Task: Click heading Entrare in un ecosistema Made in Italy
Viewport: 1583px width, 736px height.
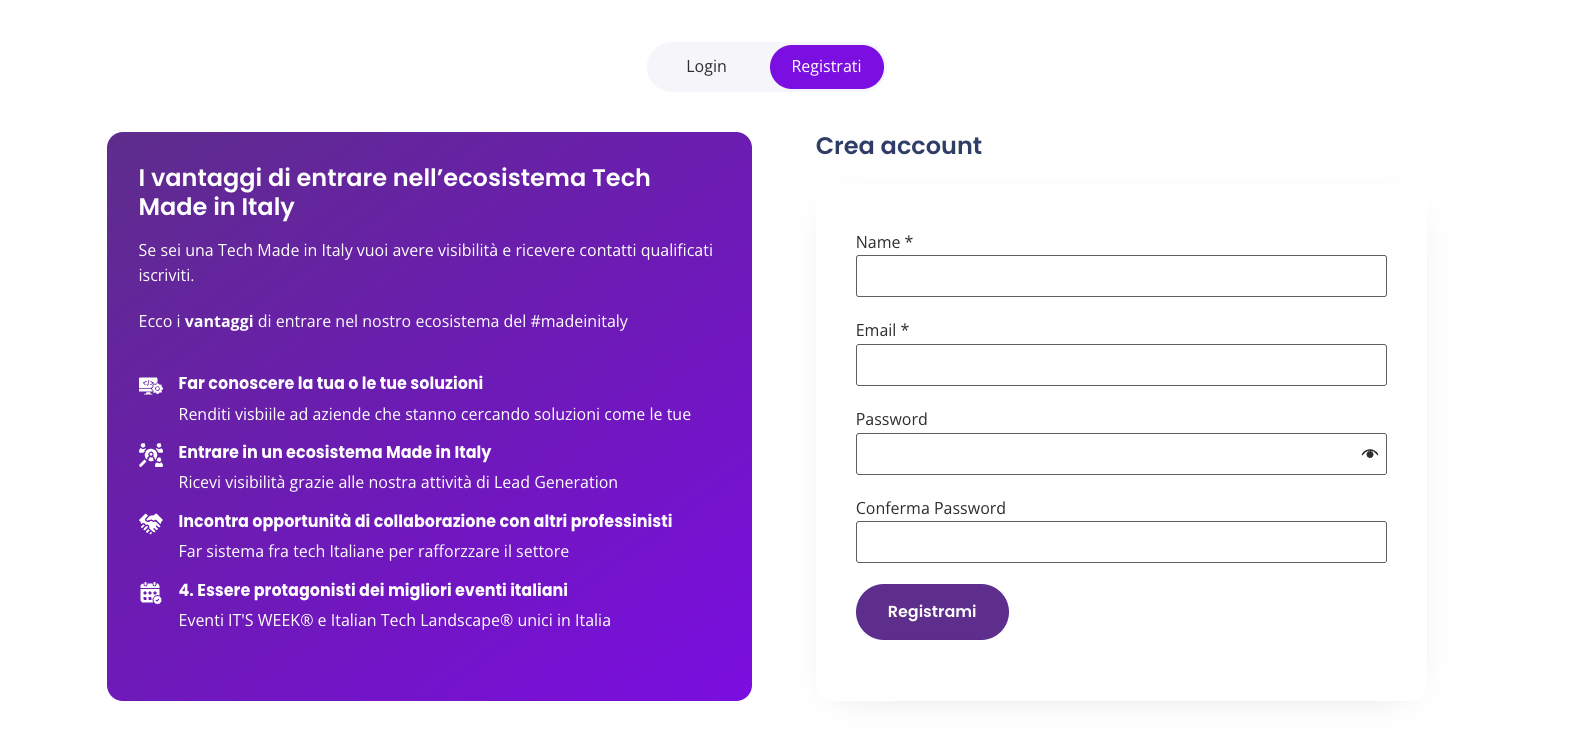Action: 335,452
